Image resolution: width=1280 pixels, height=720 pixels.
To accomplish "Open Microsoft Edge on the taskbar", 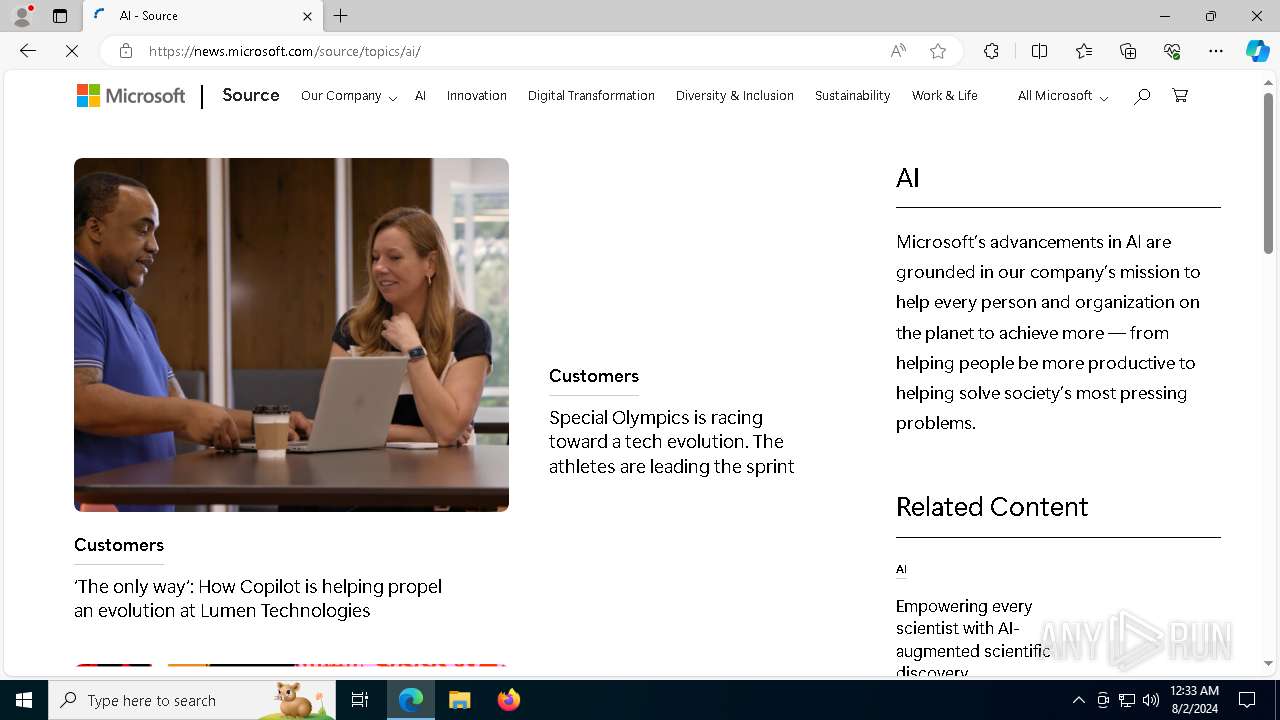I will tap(411, 700).
